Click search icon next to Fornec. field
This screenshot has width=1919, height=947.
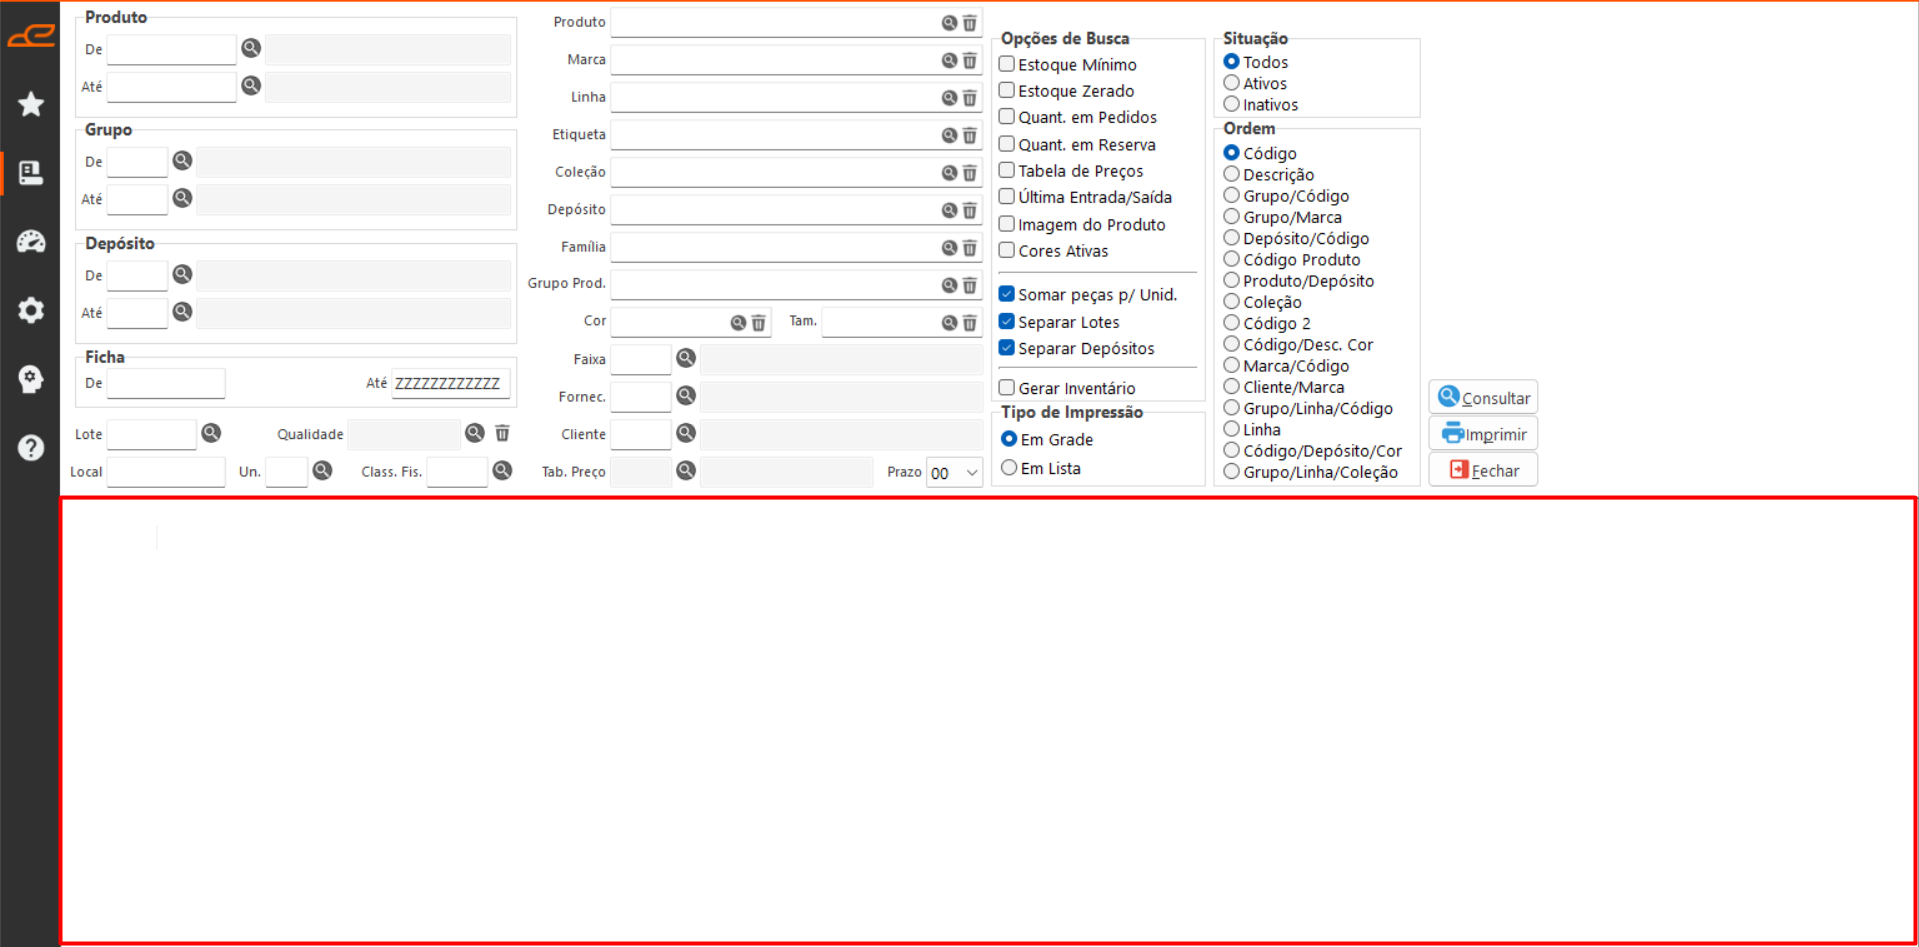(x=686, y=396)
